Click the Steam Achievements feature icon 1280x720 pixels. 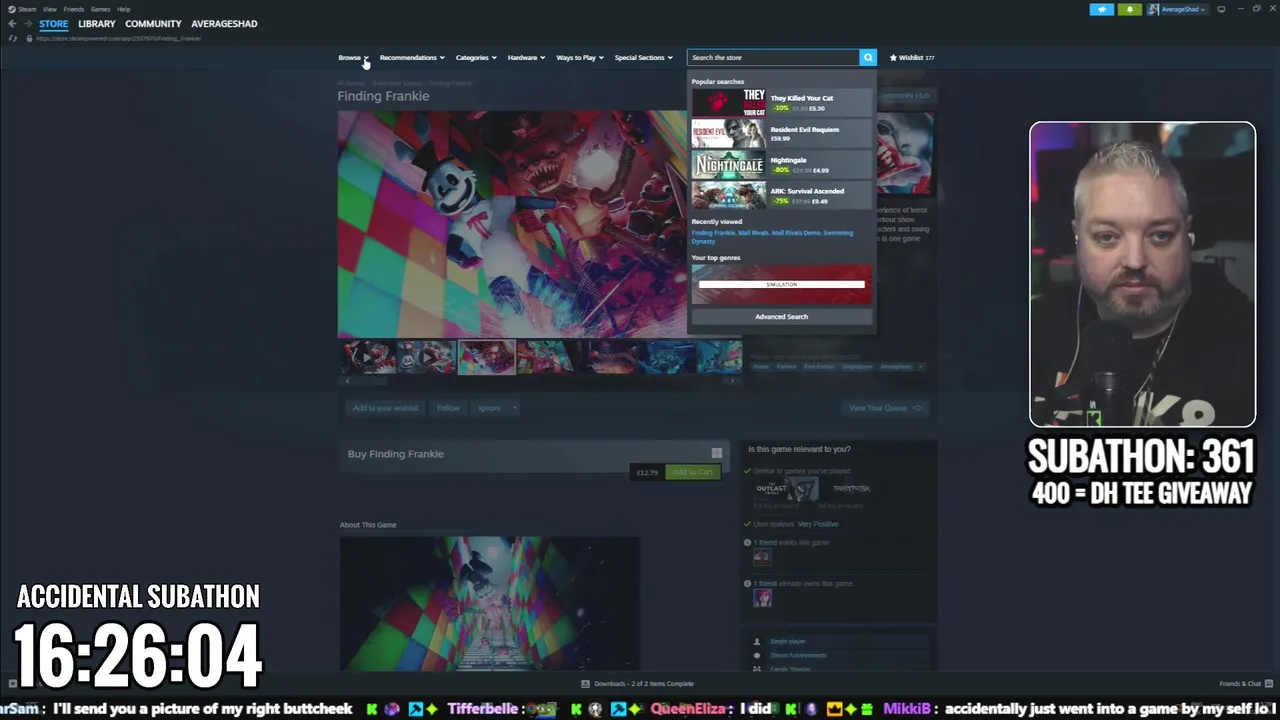click(757, 655)
